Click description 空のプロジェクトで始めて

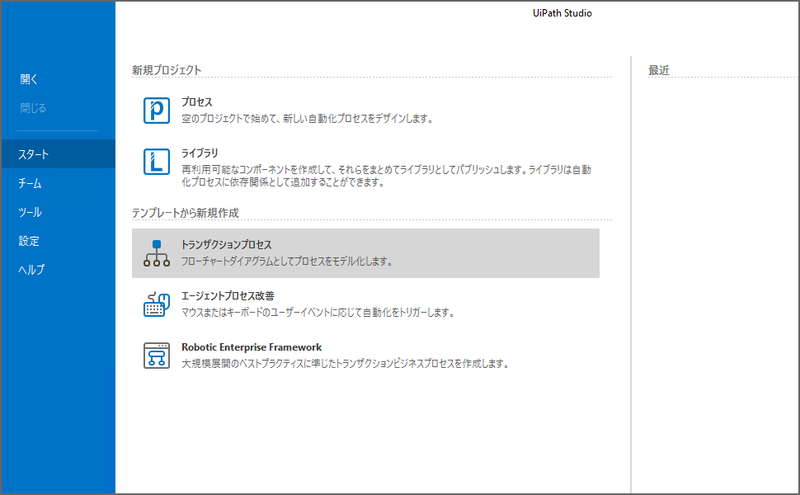pos(308,119)
